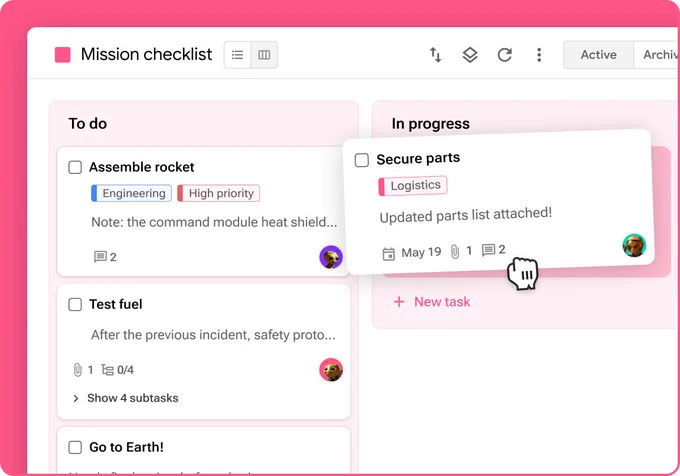Switch to board columns view icon
Viewport: 680px width, 476px height.
tap(264, 55)
